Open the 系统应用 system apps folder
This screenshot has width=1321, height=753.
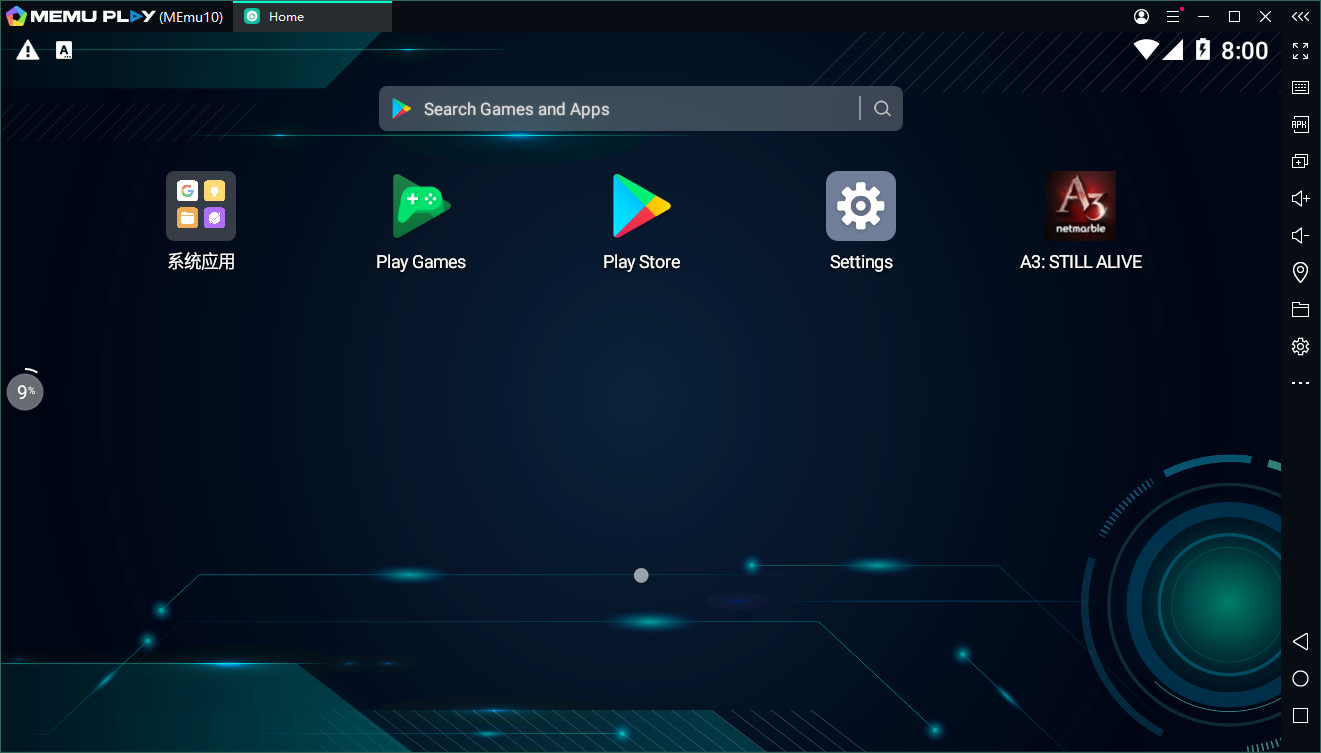tap(201, 206)
